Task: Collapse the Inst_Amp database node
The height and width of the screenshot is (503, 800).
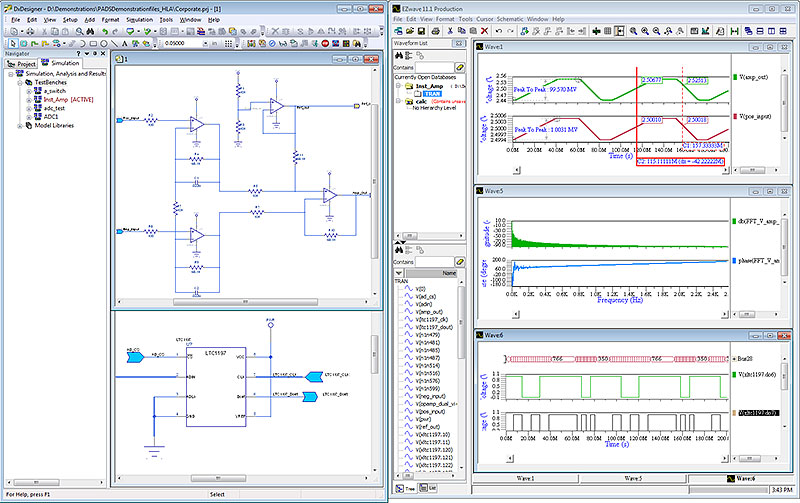Action: click(x=398, y=86)
